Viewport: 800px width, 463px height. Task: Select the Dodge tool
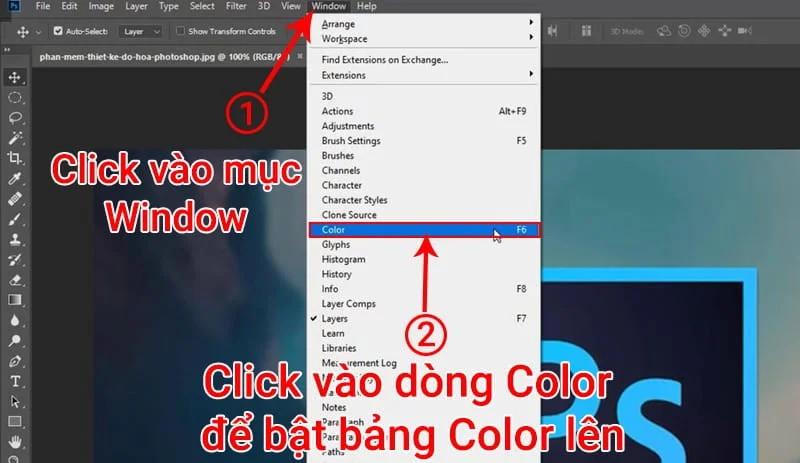[15, 340]
